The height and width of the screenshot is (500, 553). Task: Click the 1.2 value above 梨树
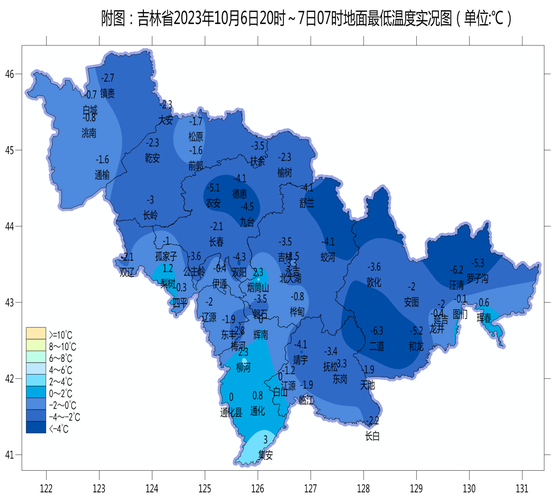[x=168, y=269]
